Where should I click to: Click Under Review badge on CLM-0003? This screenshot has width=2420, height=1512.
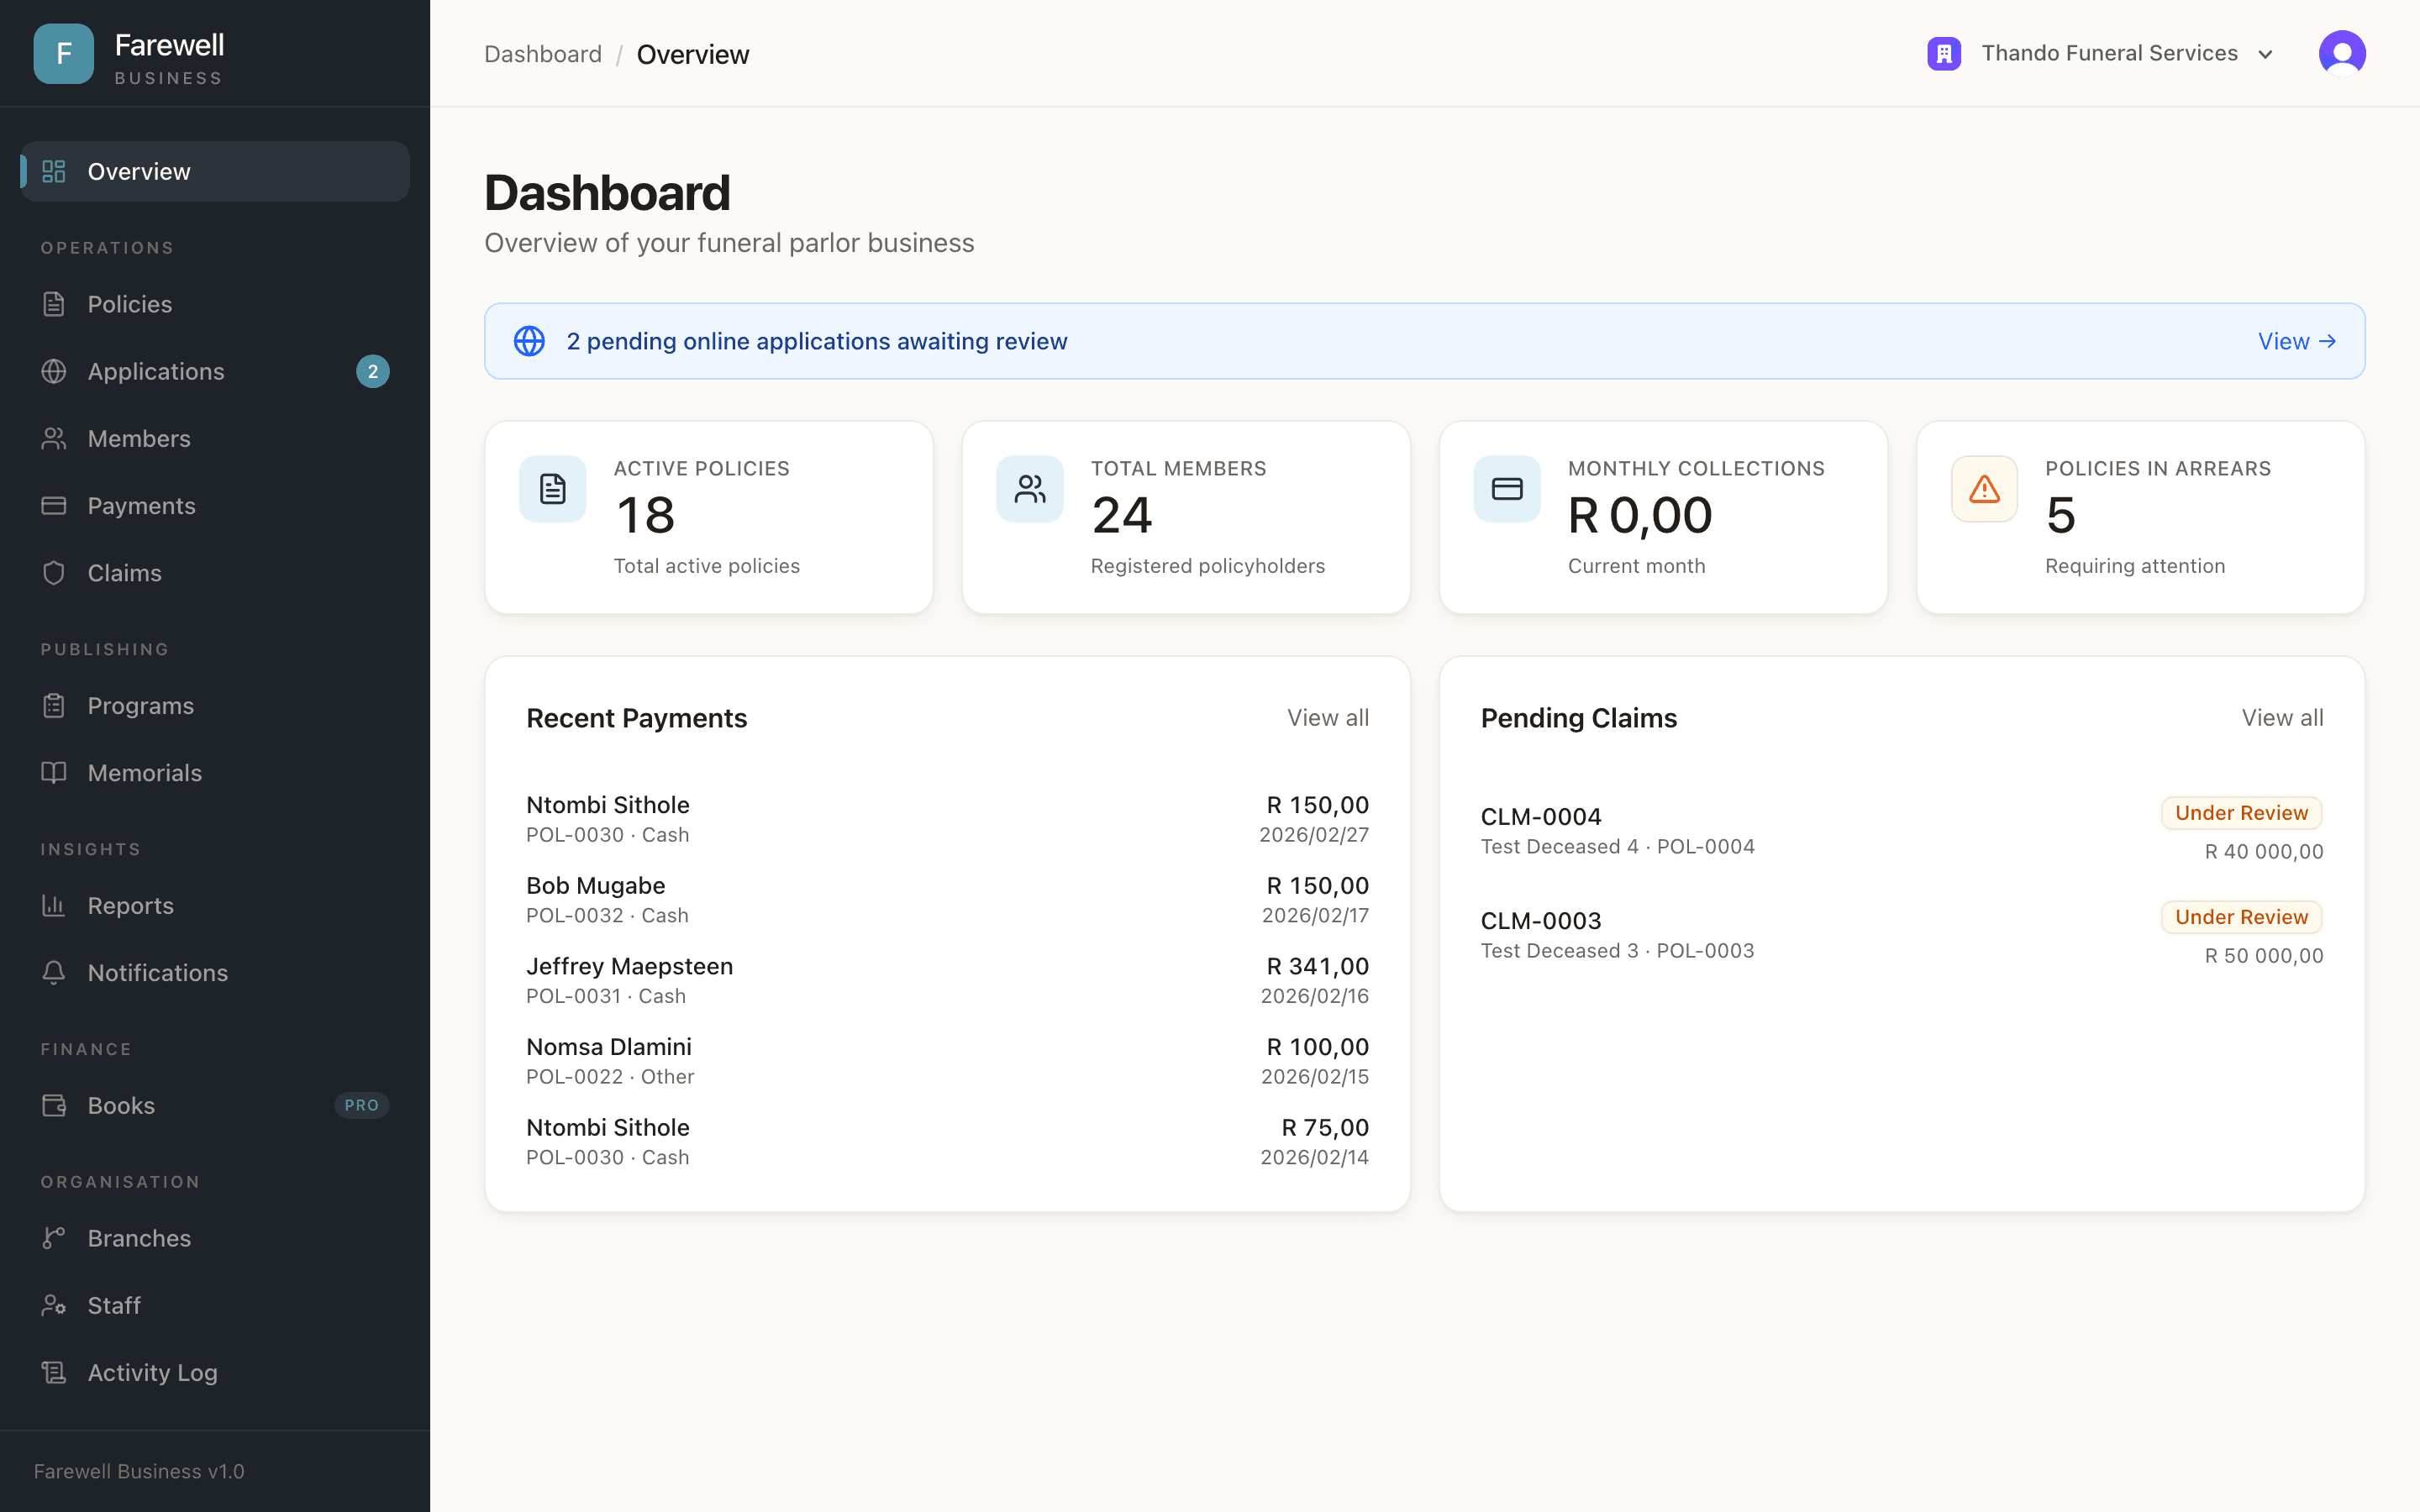[x=2241, y=917]
